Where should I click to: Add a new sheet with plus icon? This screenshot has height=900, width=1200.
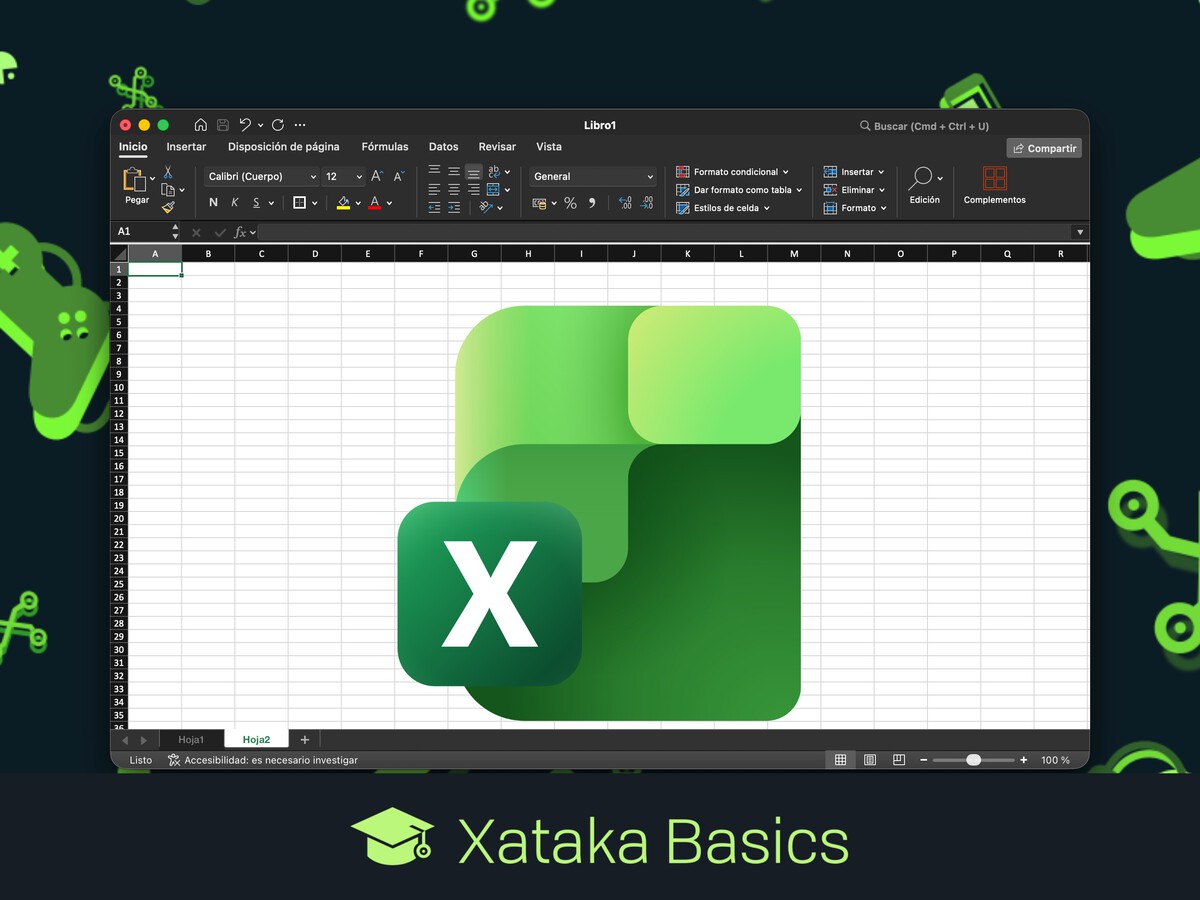(305, 740)
